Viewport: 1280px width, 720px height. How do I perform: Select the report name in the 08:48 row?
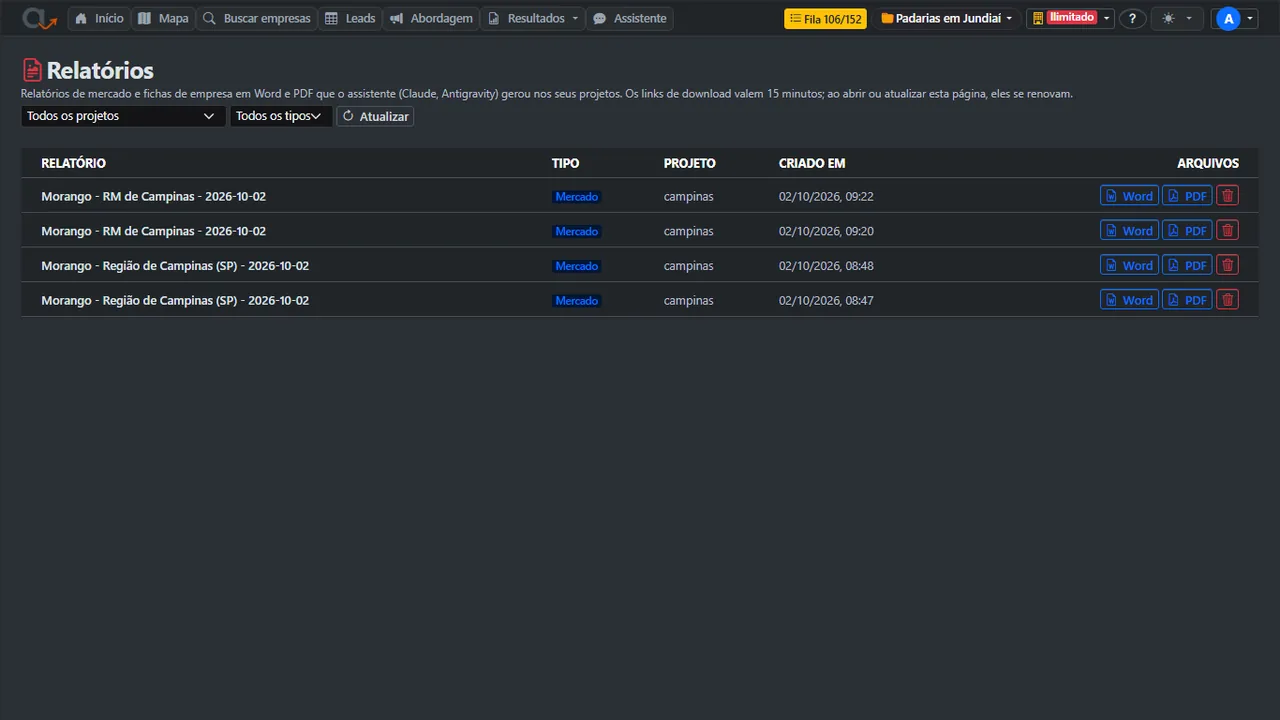pyautogui.click(x=175, y=266)
